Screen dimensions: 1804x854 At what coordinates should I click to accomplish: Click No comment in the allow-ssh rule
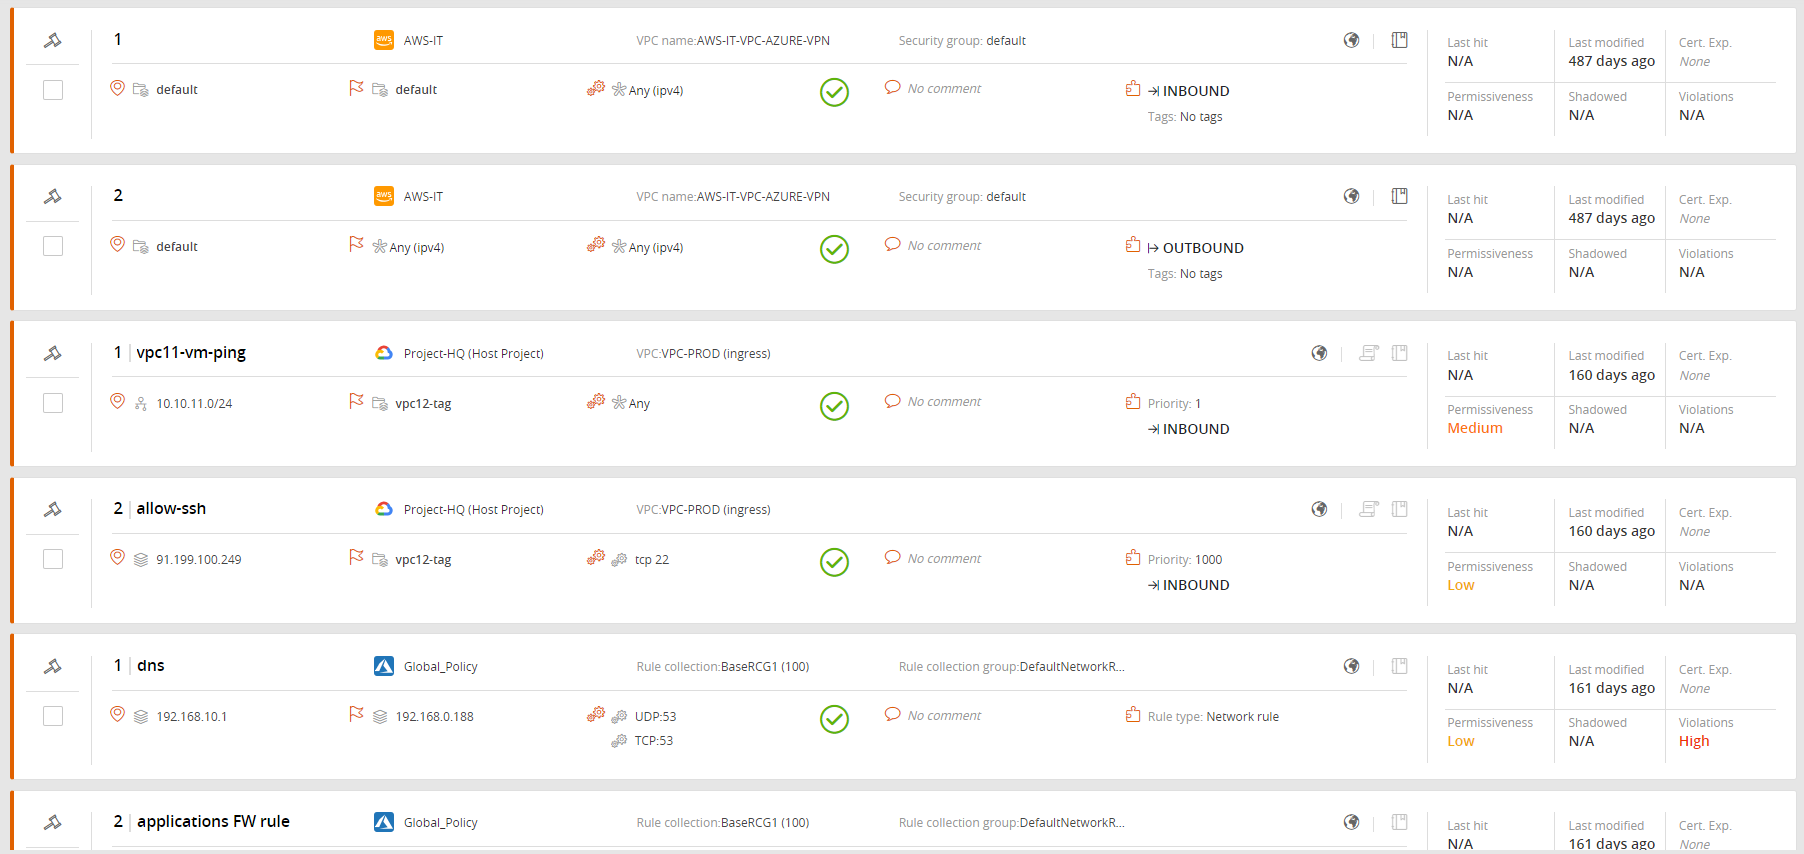[943, 559]
